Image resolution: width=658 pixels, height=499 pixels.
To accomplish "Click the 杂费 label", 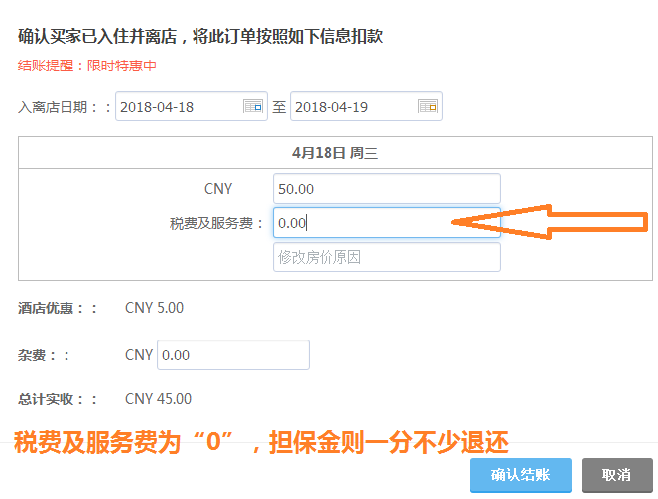I will [43, 355].
